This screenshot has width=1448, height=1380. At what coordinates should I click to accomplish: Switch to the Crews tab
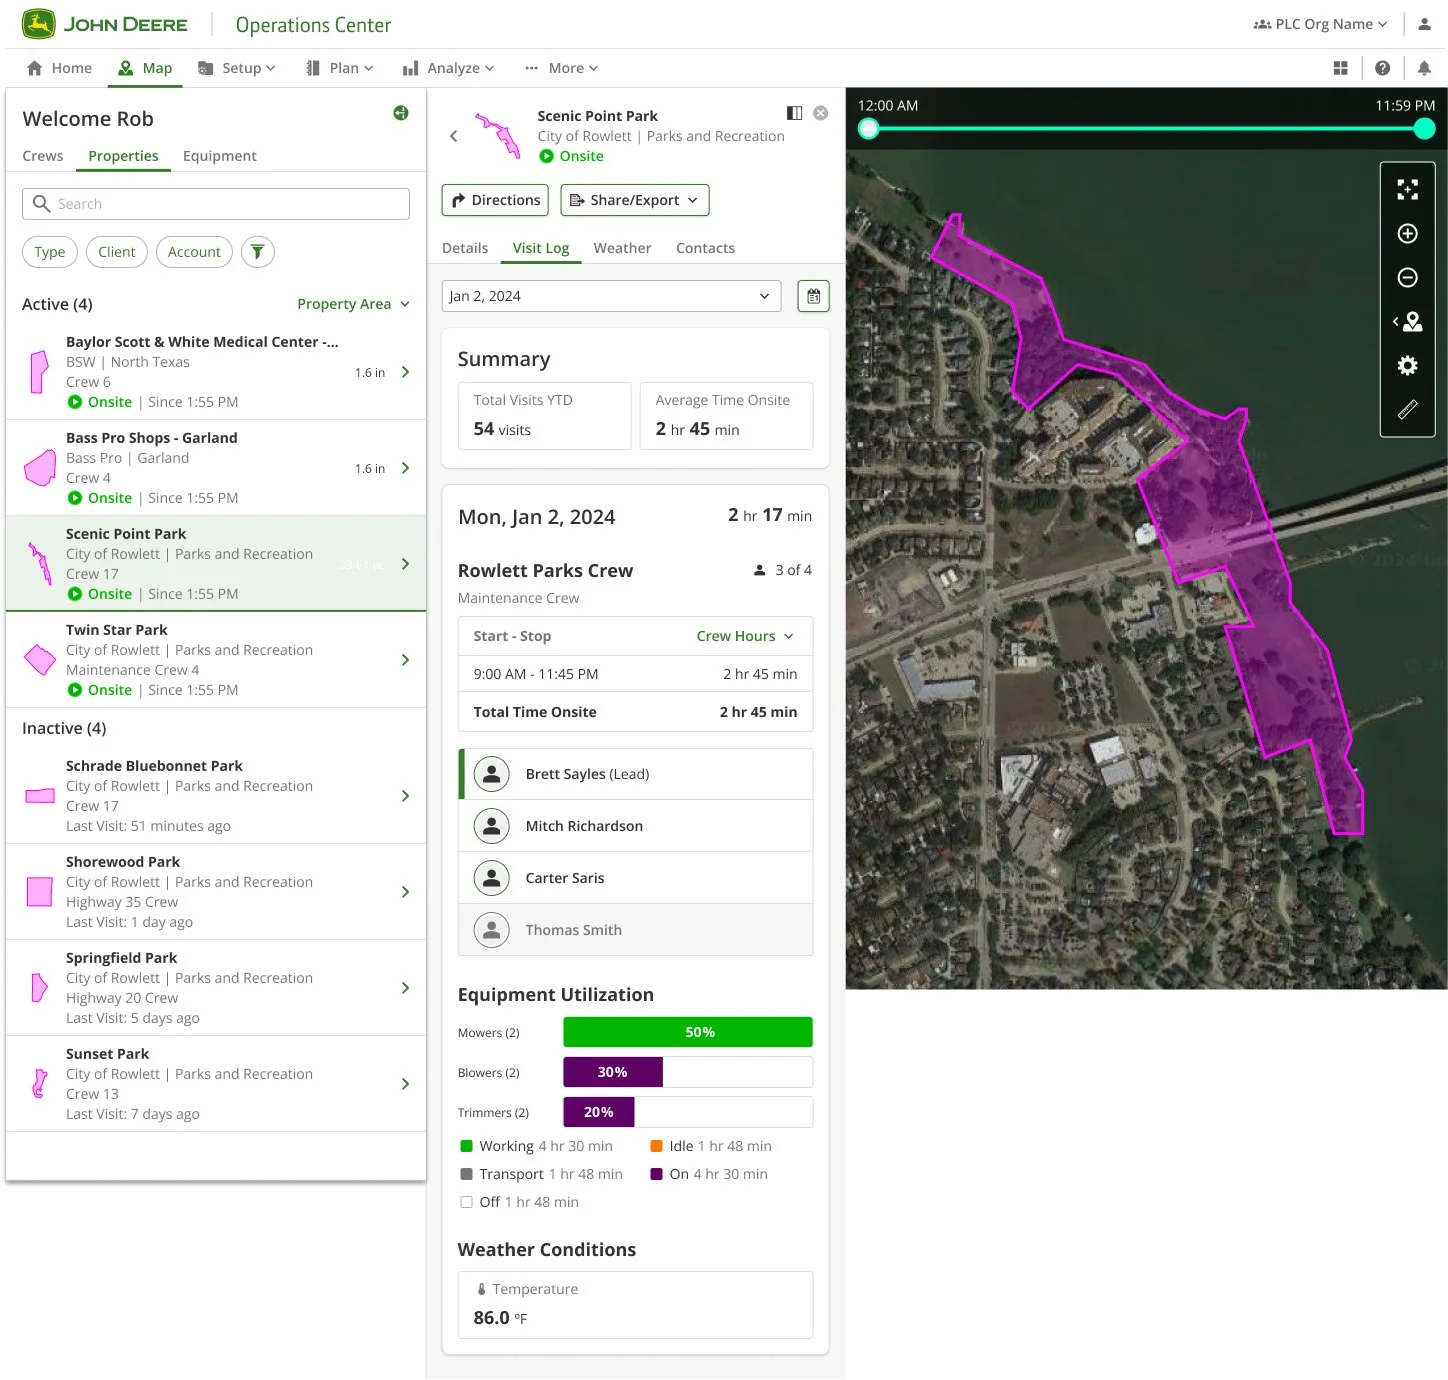43,156
